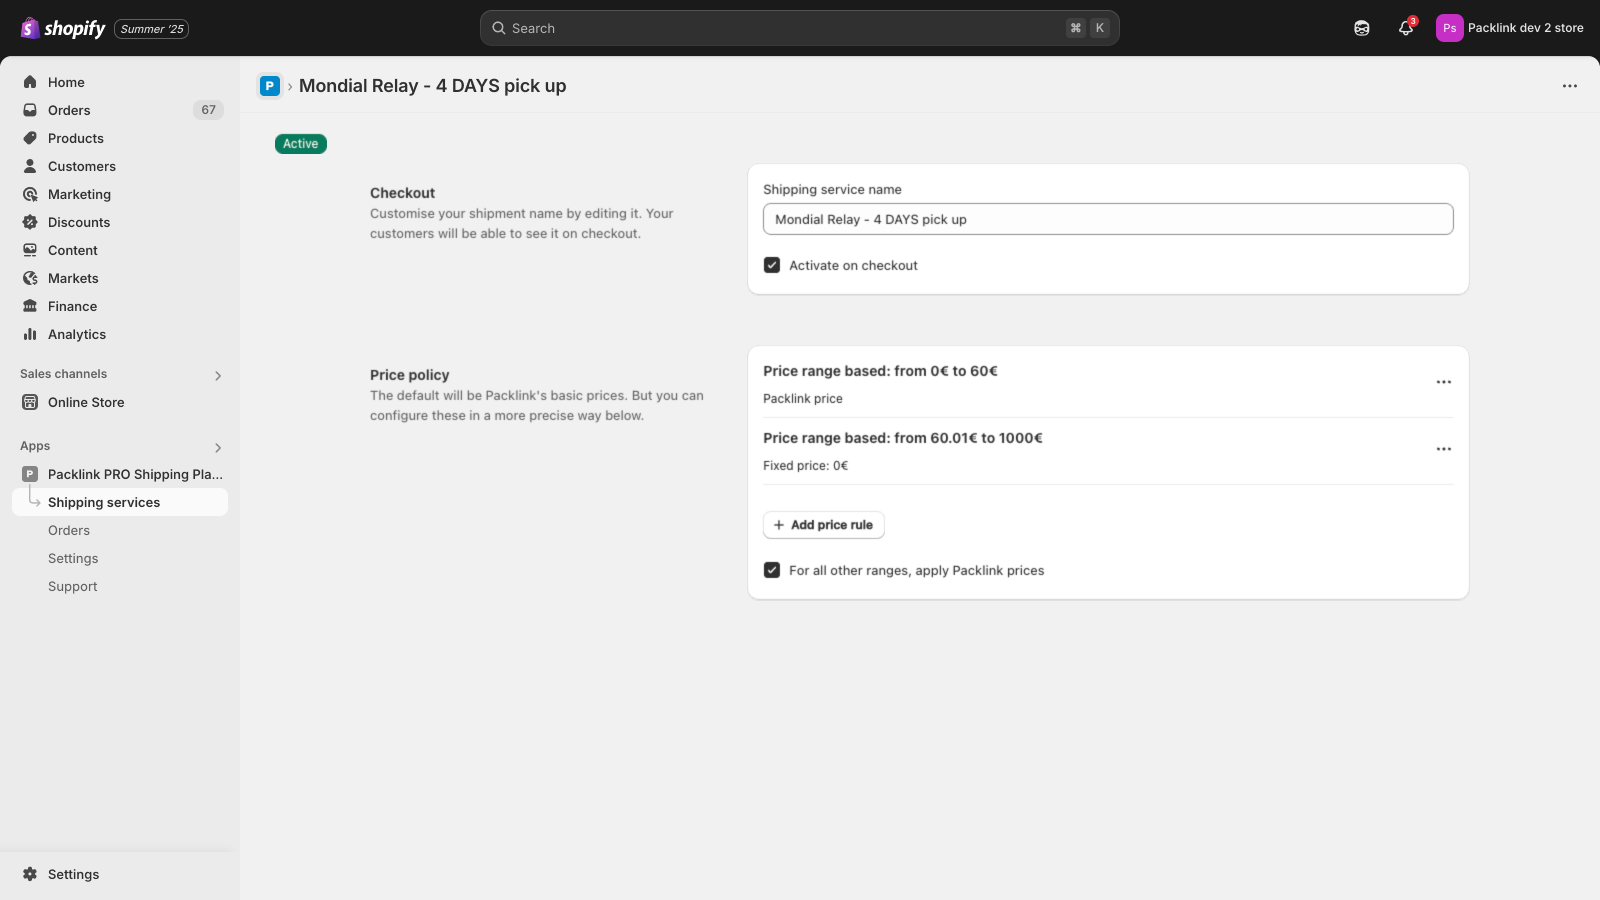
Task: Open Packlink PRO Shipping Platform app
Action: [135, 474]
